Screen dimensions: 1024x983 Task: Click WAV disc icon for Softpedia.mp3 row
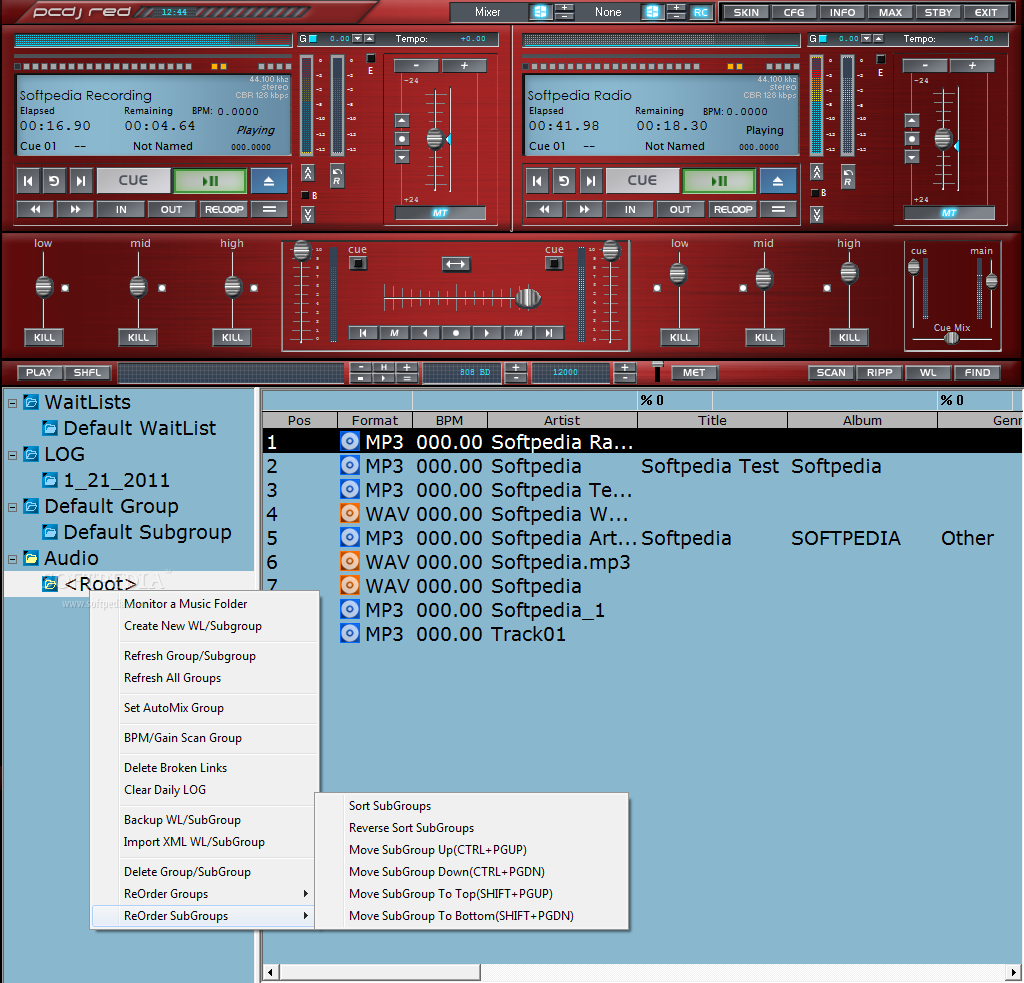point(350,562)
